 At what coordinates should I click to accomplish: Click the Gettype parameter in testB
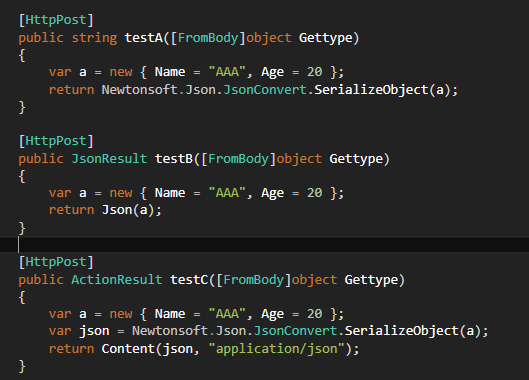(356, 159)
